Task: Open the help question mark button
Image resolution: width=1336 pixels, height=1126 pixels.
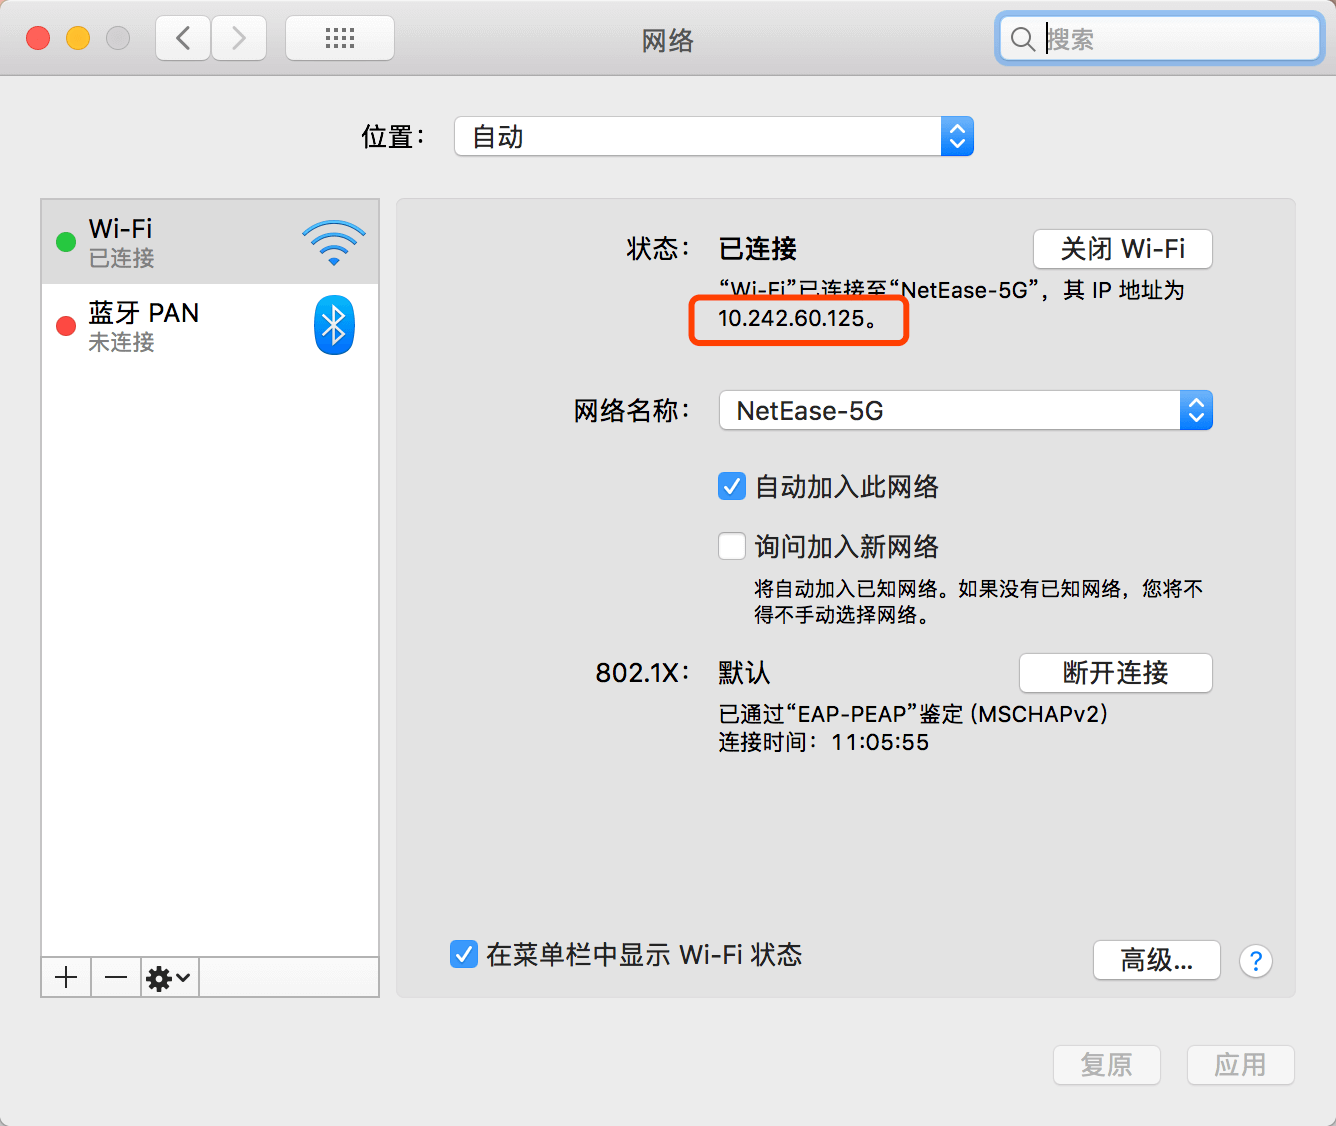Action: (x=1255, y=961)
